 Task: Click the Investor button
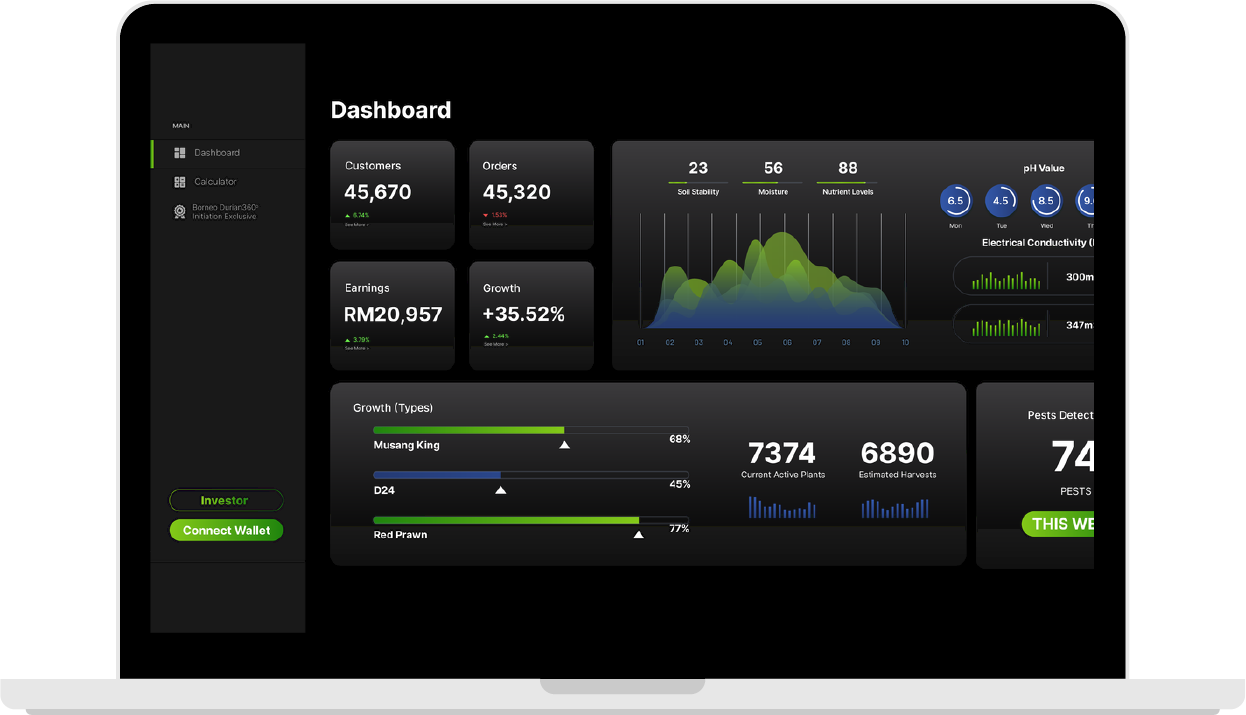coord(226,501)
